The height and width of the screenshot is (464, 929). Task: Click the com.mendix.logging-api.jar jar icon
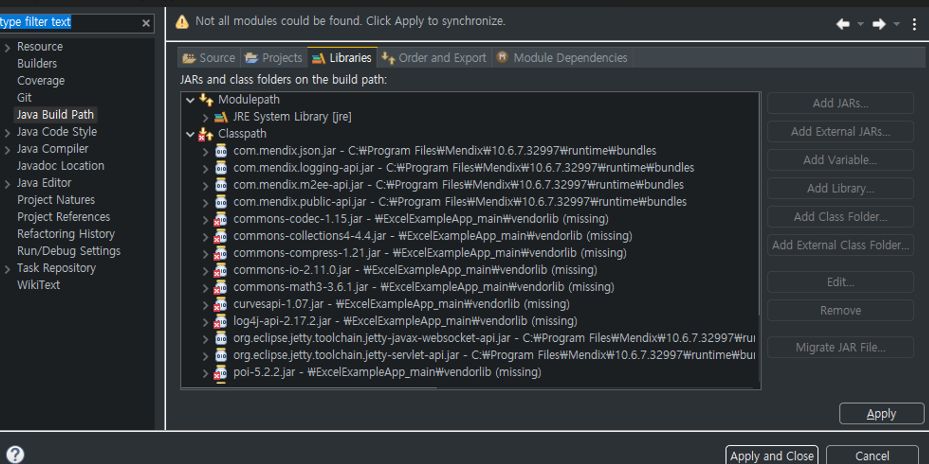pyautogui.click(x=221, y=168)
